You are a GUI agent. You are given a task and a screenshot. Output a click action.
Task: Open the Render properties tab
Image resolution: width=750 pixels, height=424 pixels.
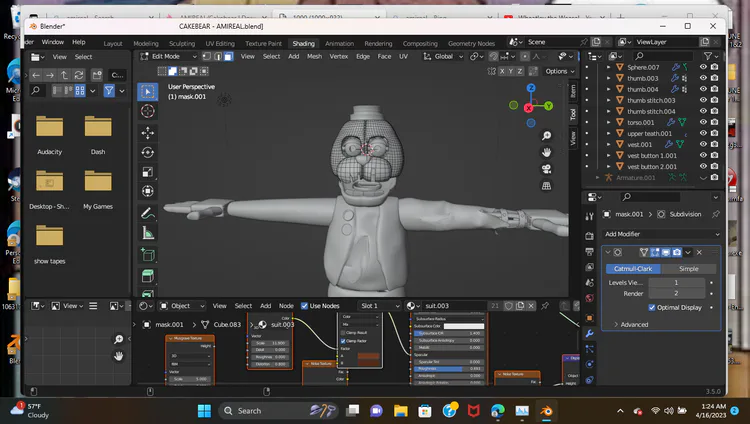tap(589, 236)
